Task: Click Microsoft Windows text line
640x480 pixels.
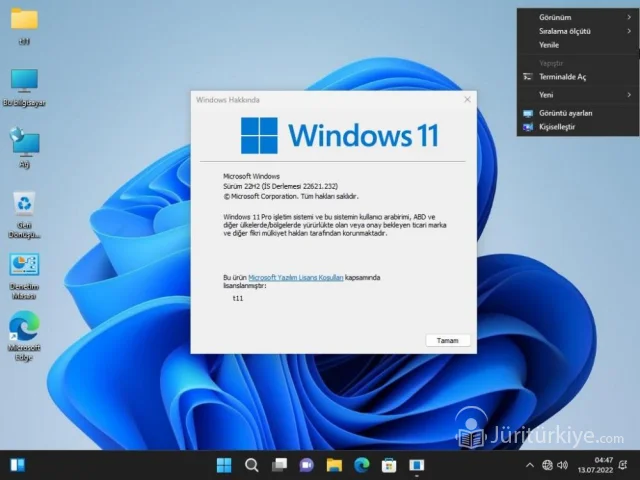Action: pyautogui.click(x=251, y=176)
